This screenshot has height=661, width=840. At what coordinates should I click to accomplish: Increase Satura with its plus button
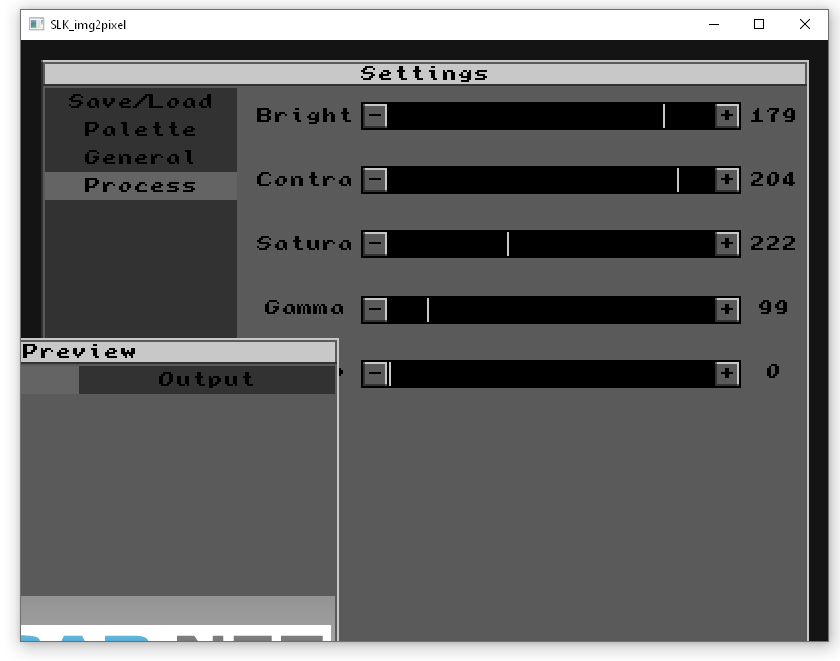pos(727,244)
